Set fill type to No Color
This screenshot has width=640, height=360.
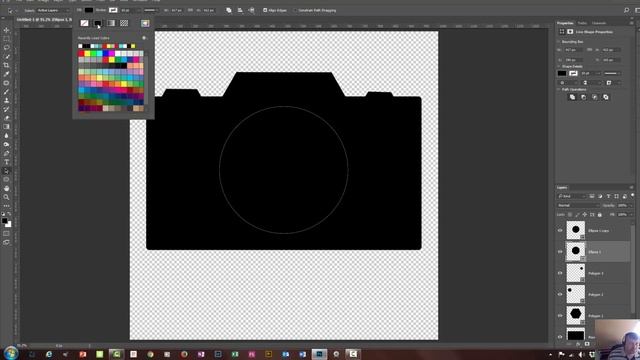pyautogui.click(x=84, y=23)
